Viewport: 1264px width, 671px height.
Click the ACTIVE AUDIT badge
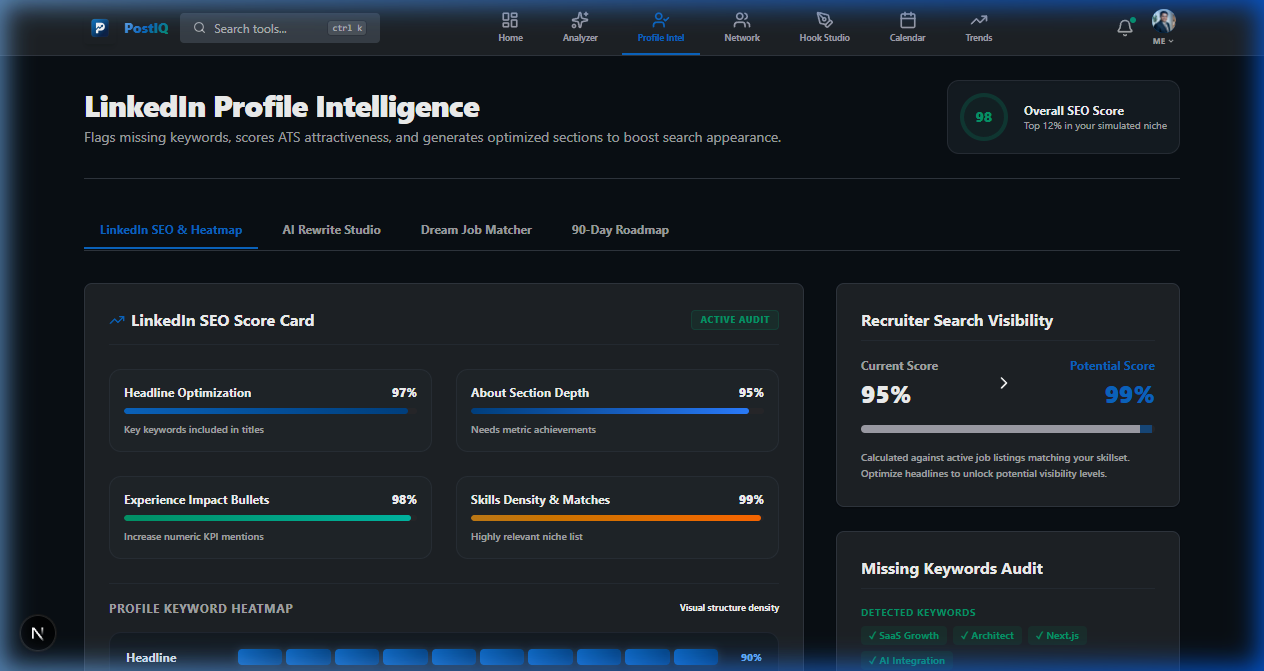[x=735, y=320]
